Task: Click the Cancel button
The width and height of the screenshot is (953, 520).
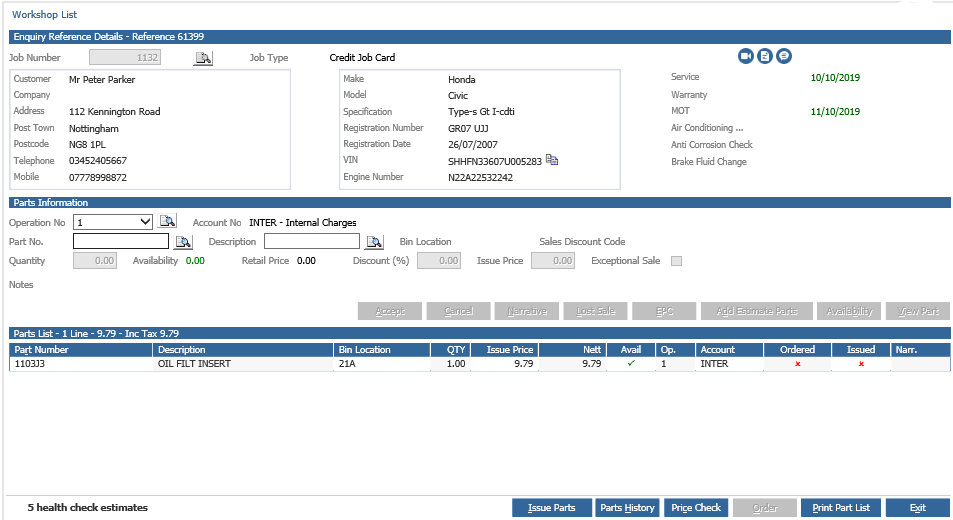Action: click(458, 311)
